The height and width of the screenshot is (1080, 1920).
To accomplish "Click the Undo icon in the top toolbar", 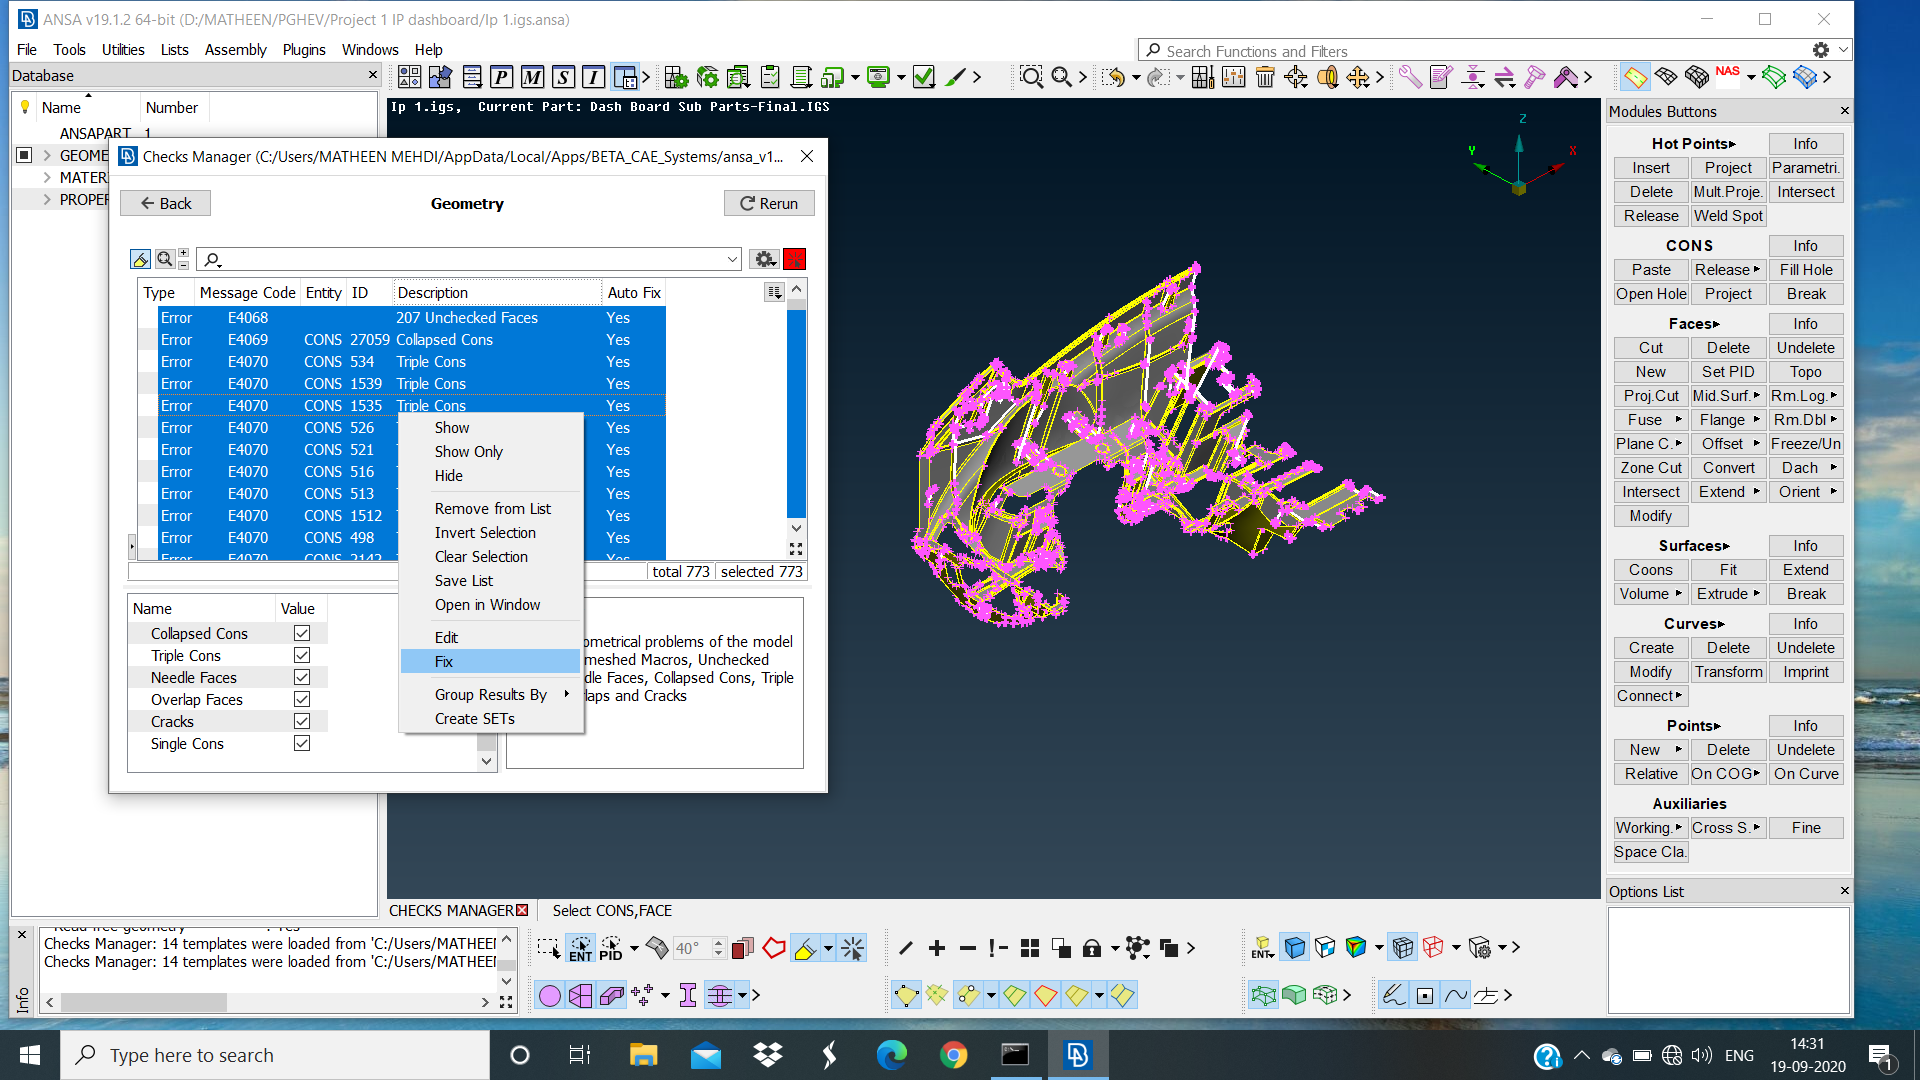I will tap(1115, 76).
